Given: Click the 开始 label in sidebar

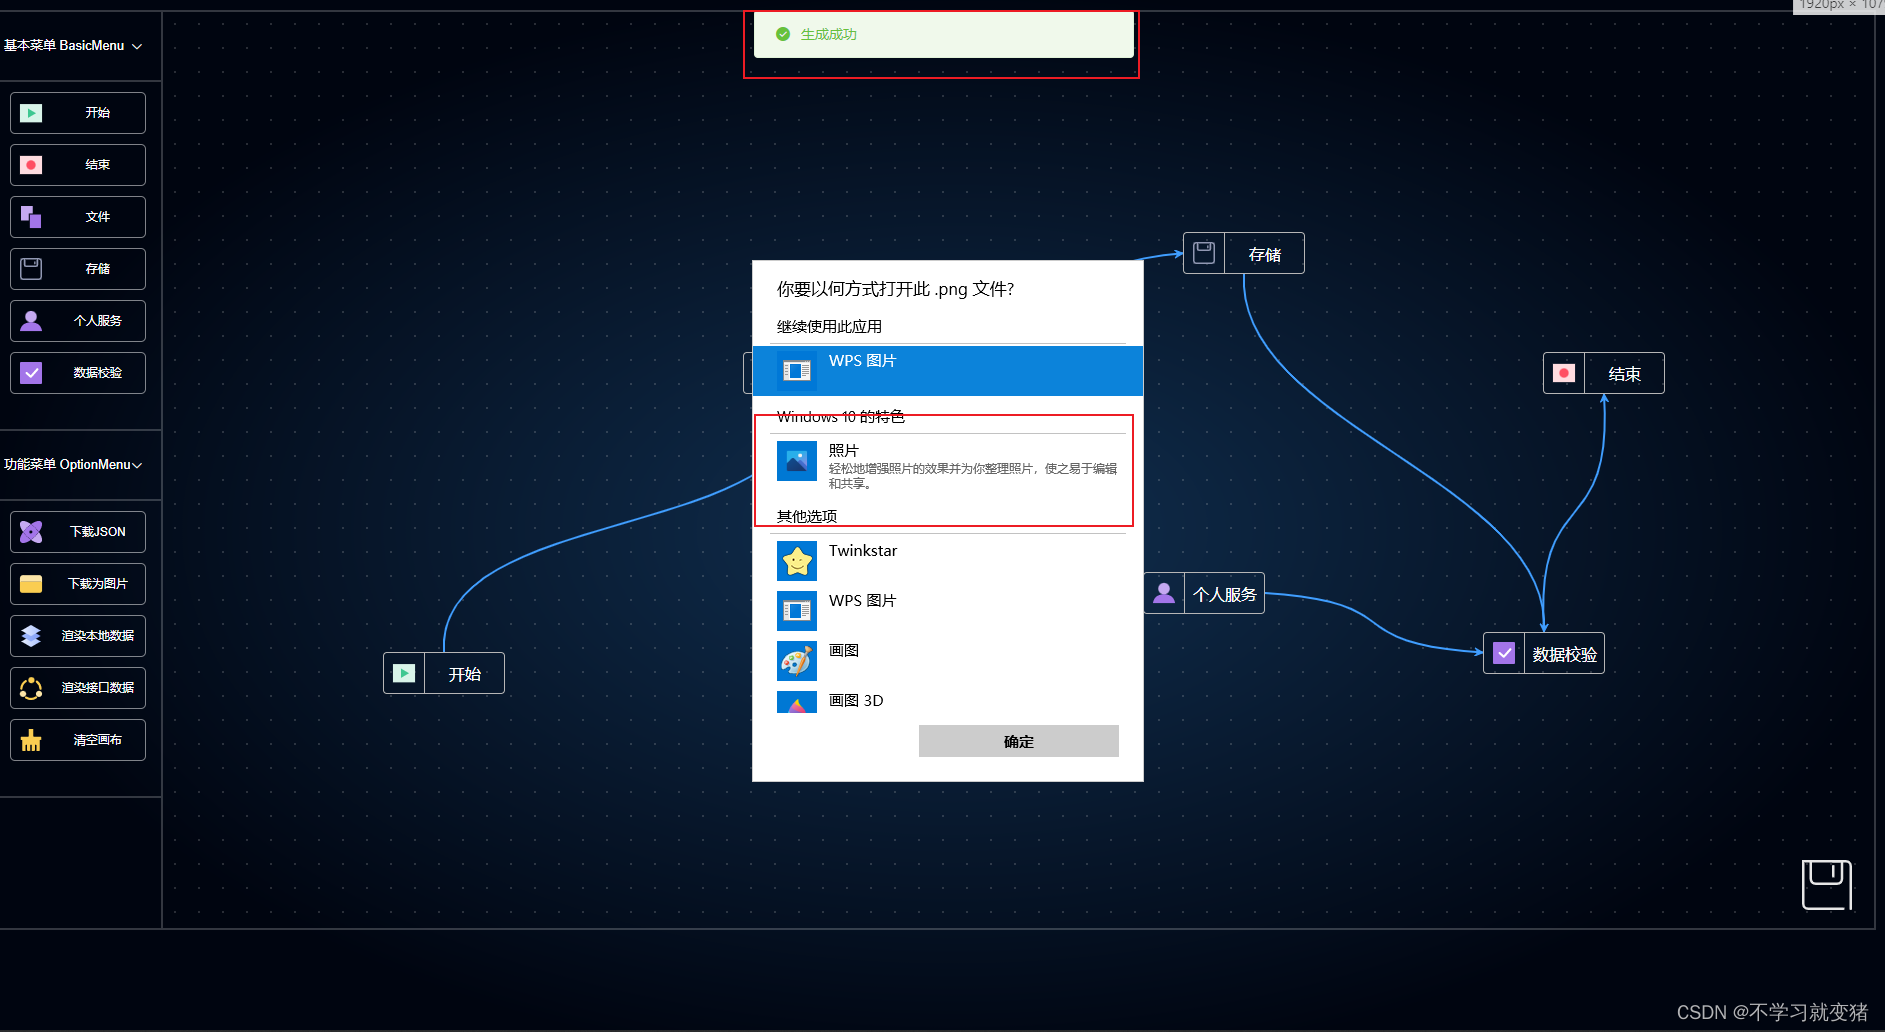Looking at the screenshot, I should click(x=98, y=113).
